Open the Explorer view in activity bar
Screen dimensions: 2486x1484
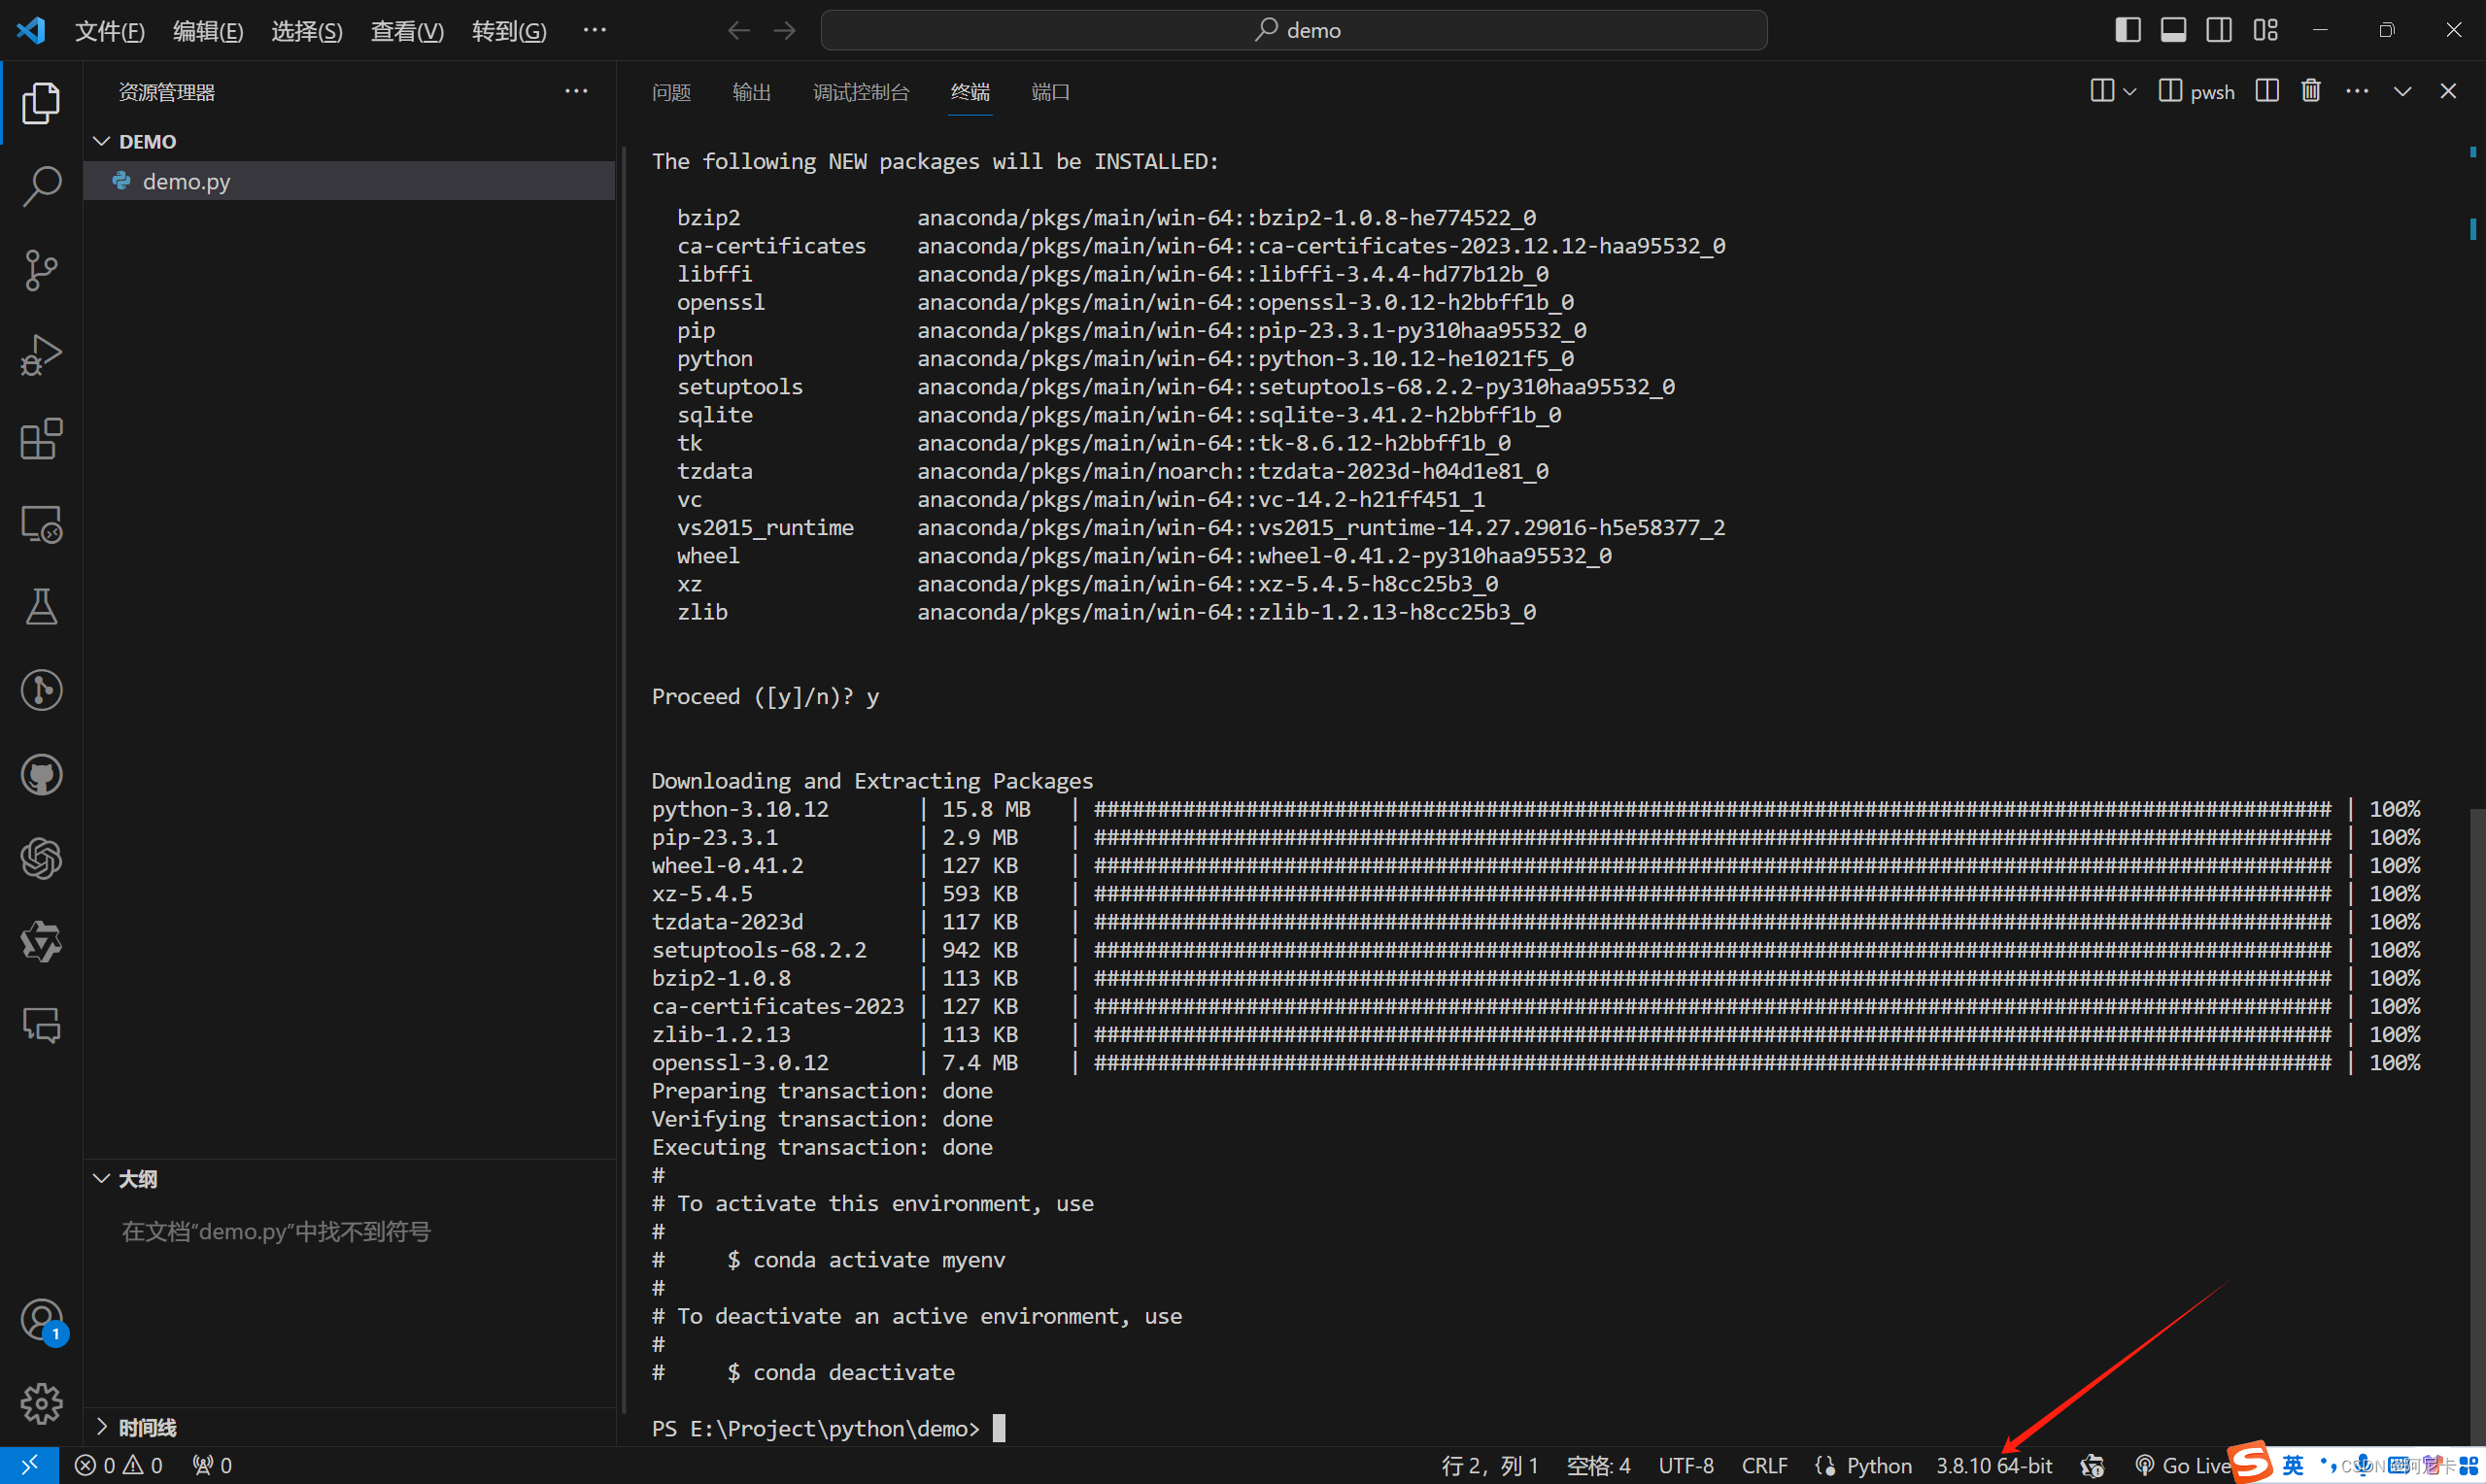pyautogui.click(x=41, y=103)
